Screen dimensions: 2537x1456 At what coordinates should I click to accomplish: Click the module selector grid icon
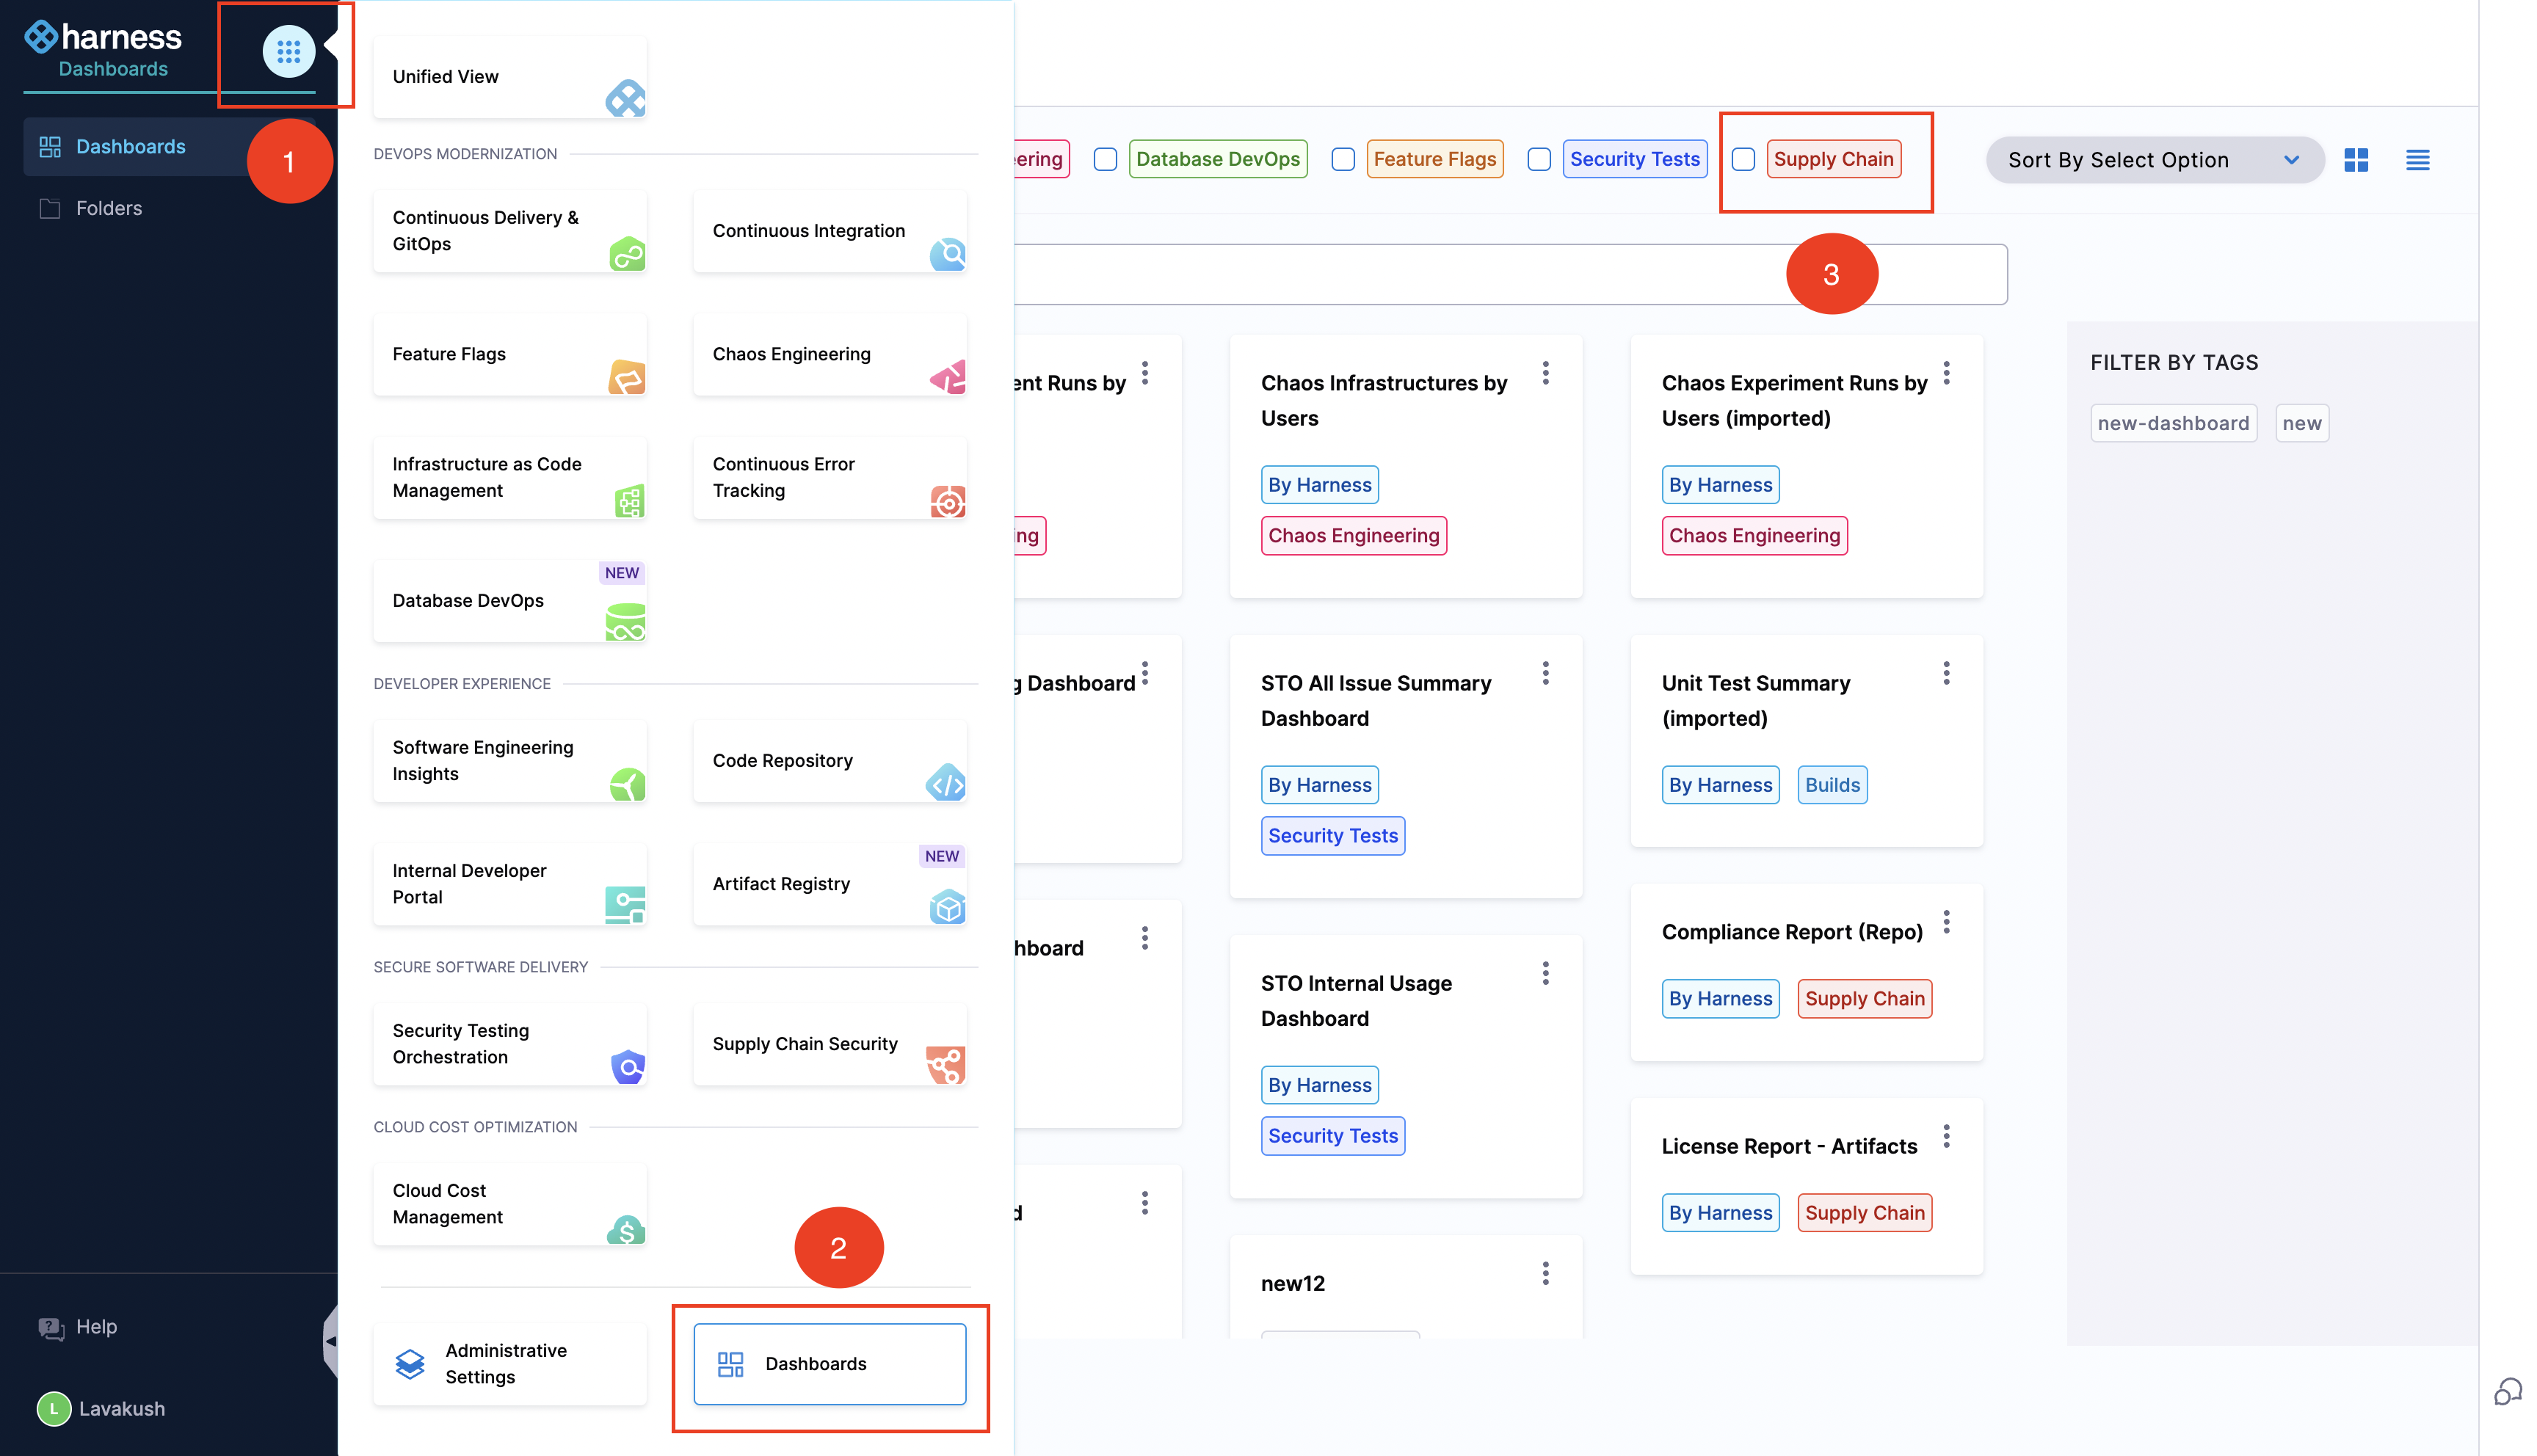288,51
